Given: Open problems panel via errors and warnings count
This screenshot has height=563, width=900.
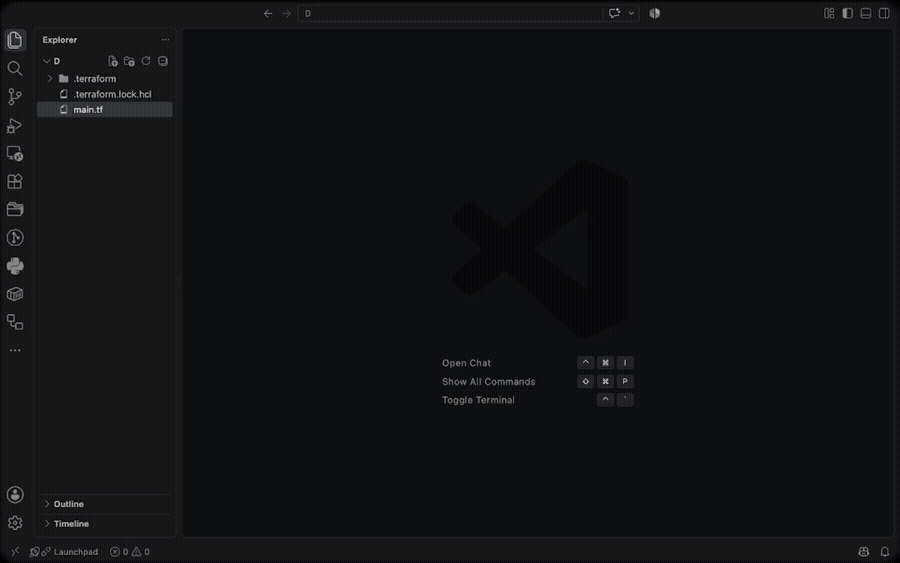Looking at the screenshot, I should (x=130, y=552).
